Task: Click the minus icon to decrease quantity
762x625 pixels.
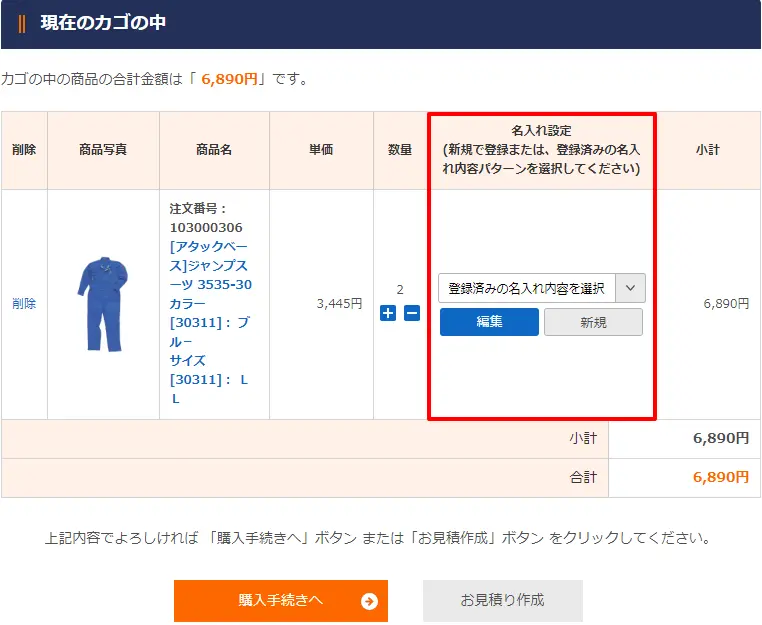Action: click(x=412, y=313)
